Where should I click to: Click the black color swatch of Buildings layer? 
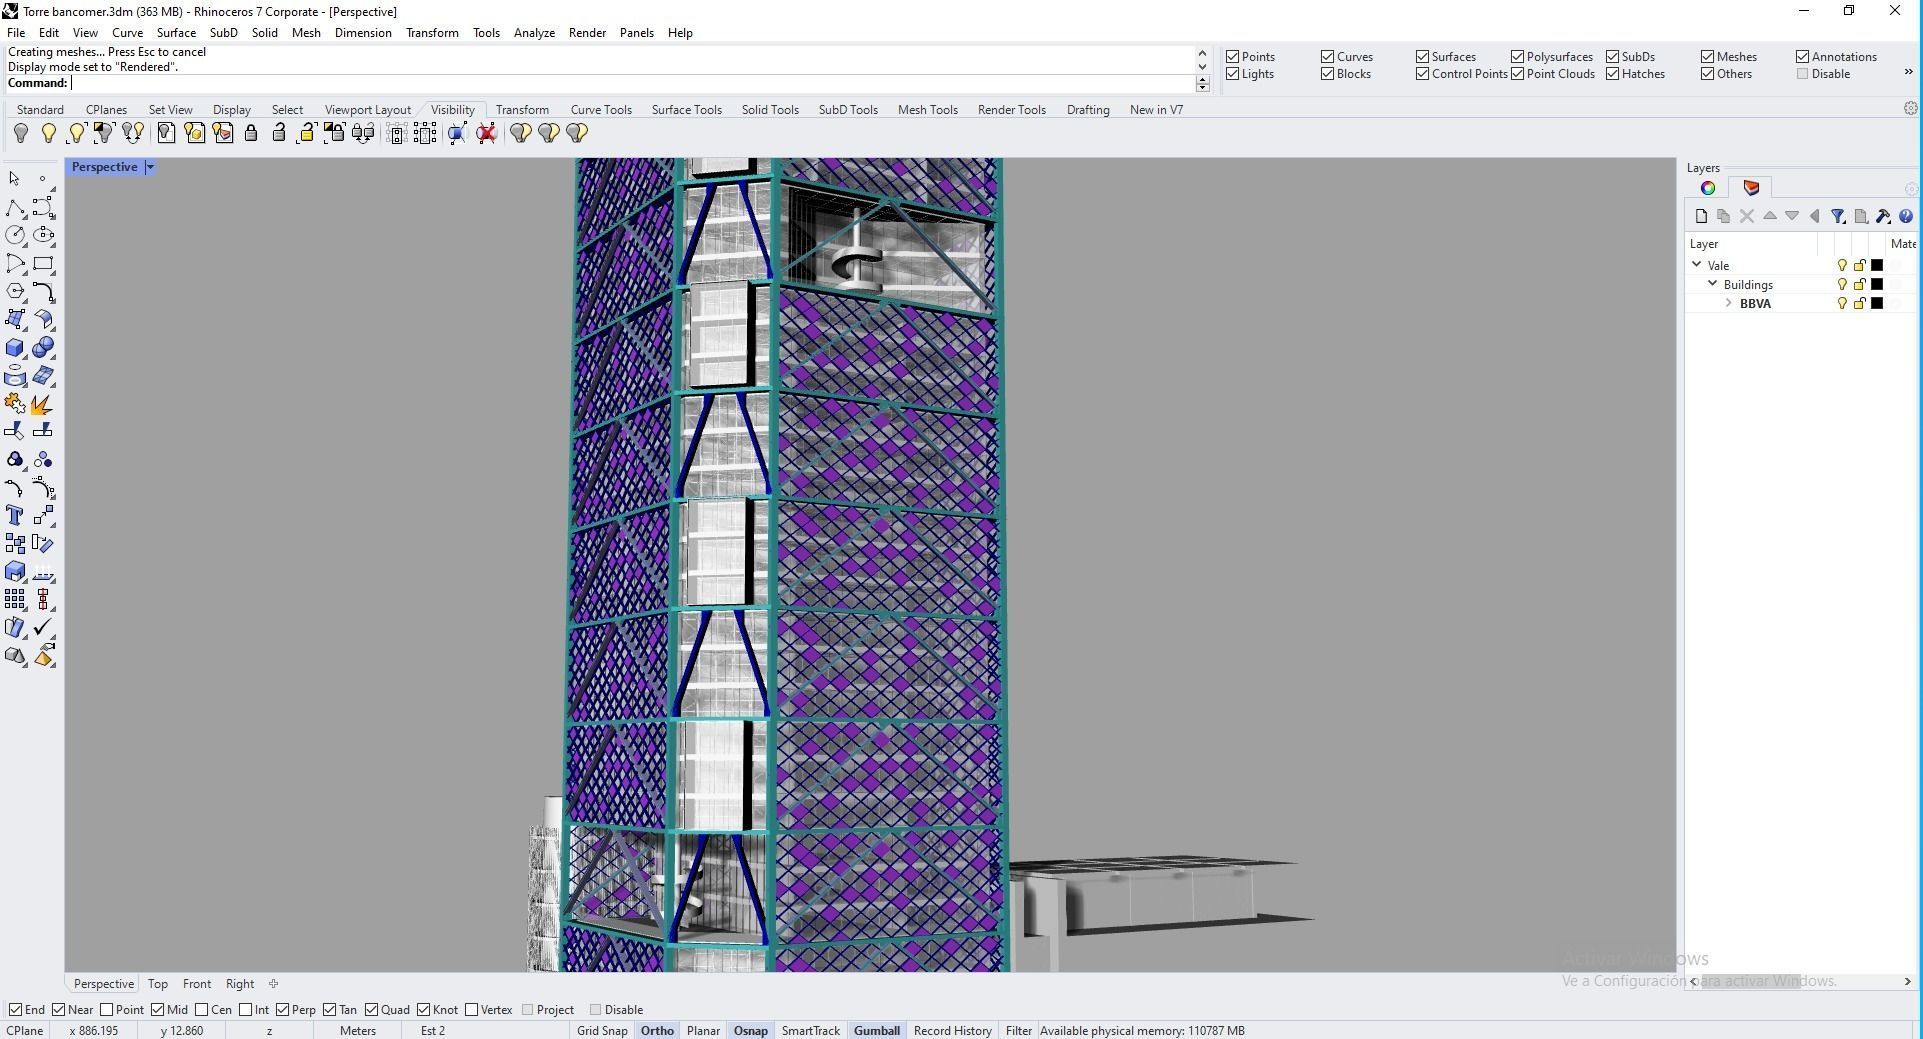1877,285
